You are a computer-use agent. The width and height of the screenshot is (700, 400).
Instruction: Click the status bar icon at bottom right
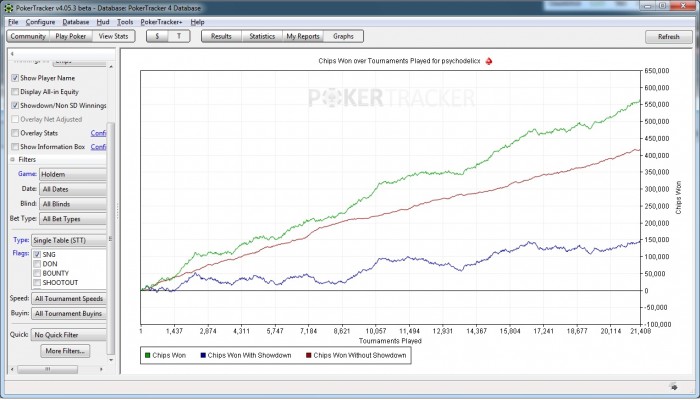click(x=674, y=386)
